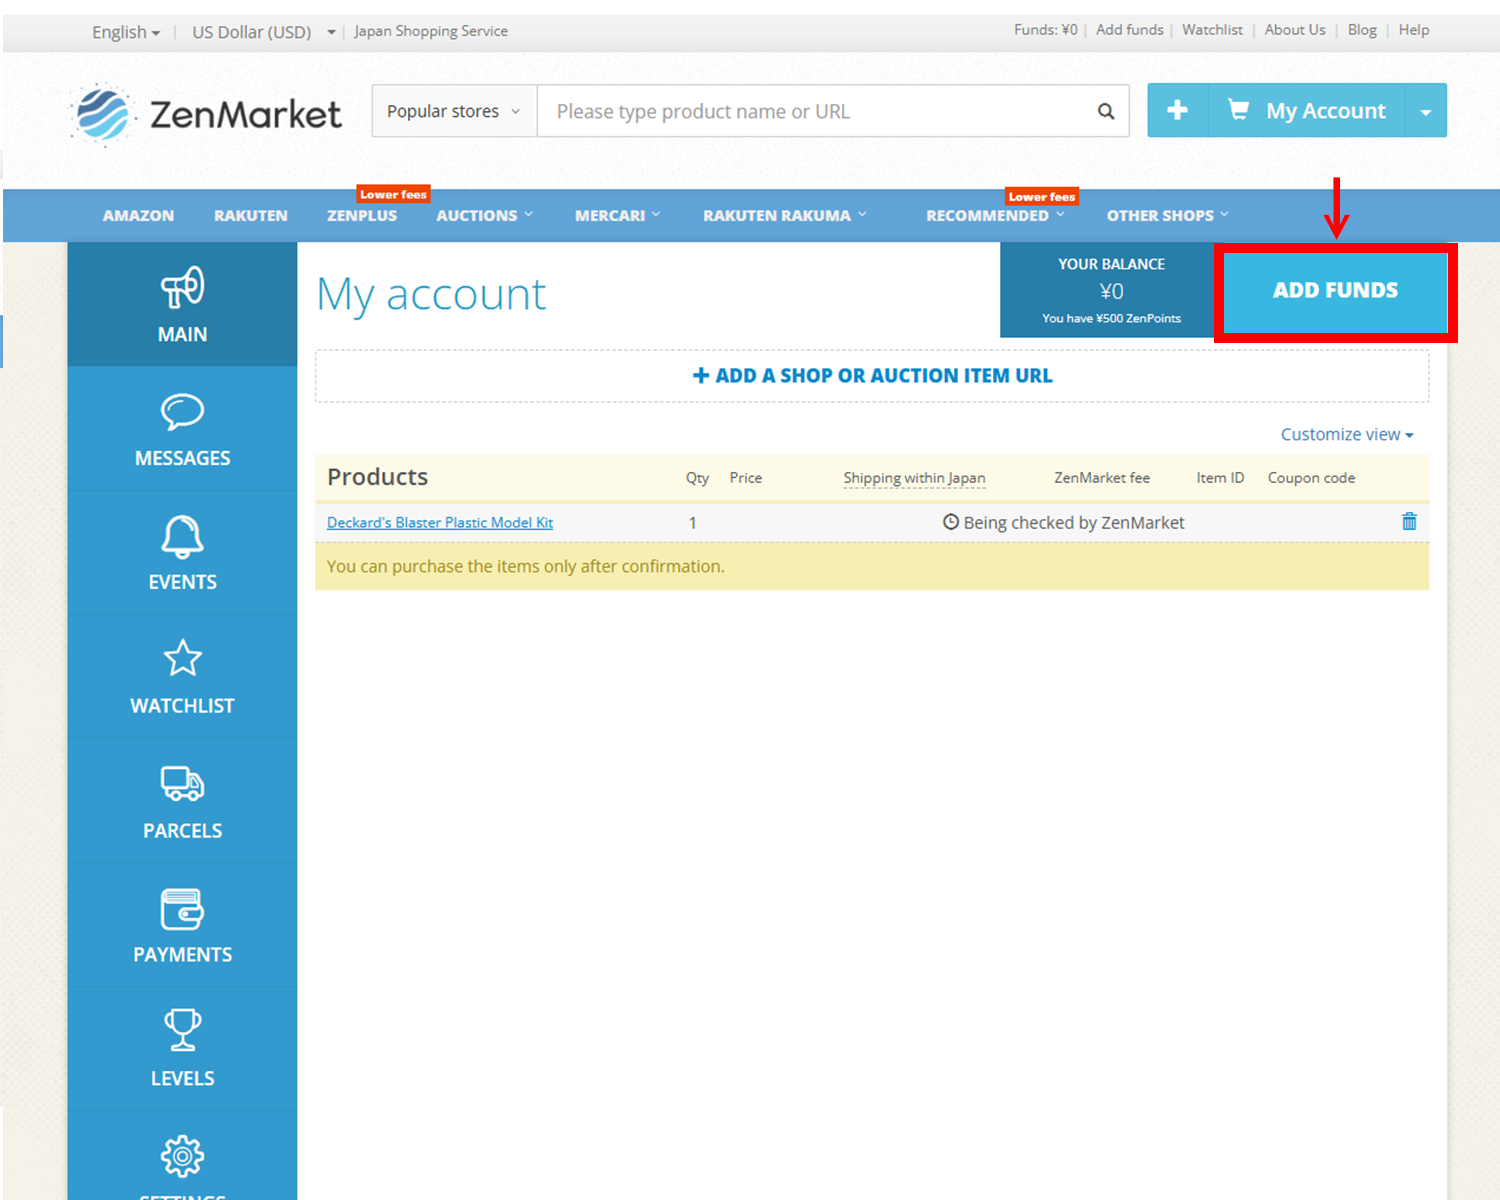Open the Help link
Viewport: 1500px width, 1200px height.
tap(1414, 30)
